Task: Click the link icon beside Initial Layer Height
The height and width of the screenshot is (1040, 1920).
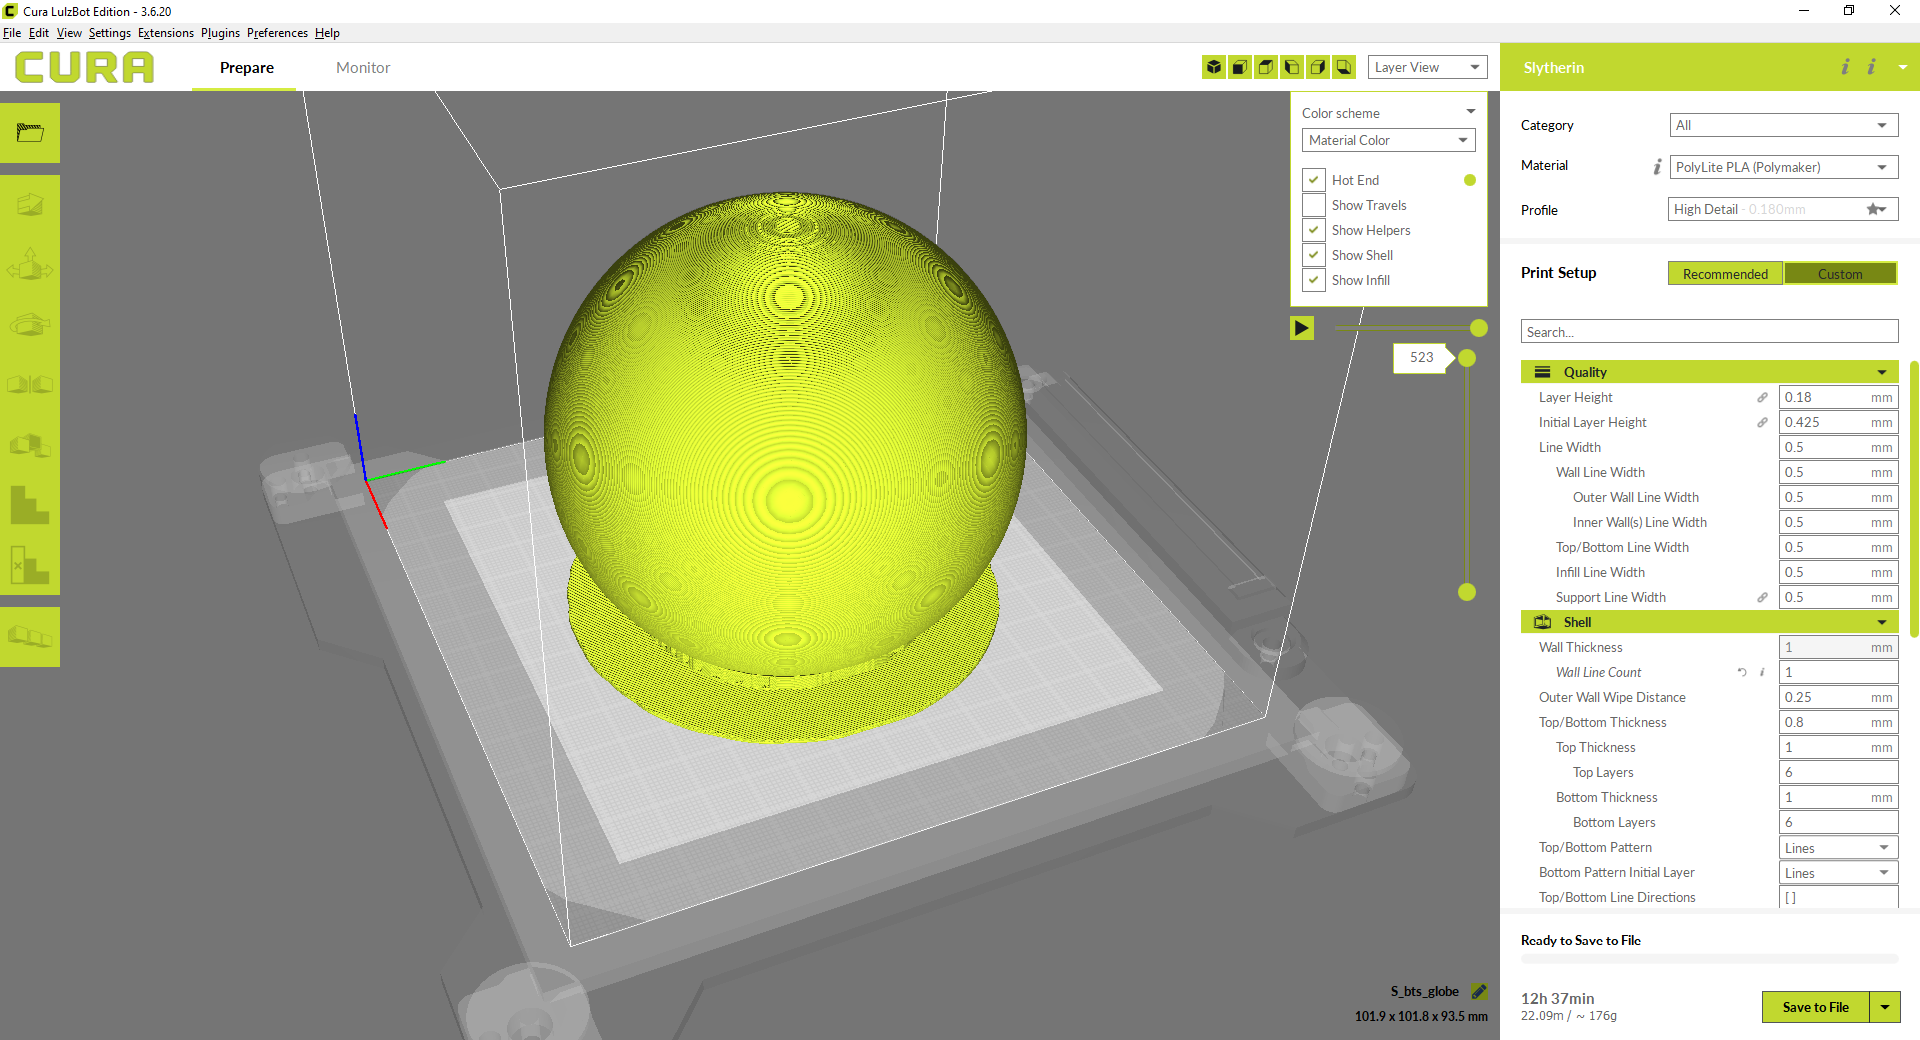Action: (1762, 422)
